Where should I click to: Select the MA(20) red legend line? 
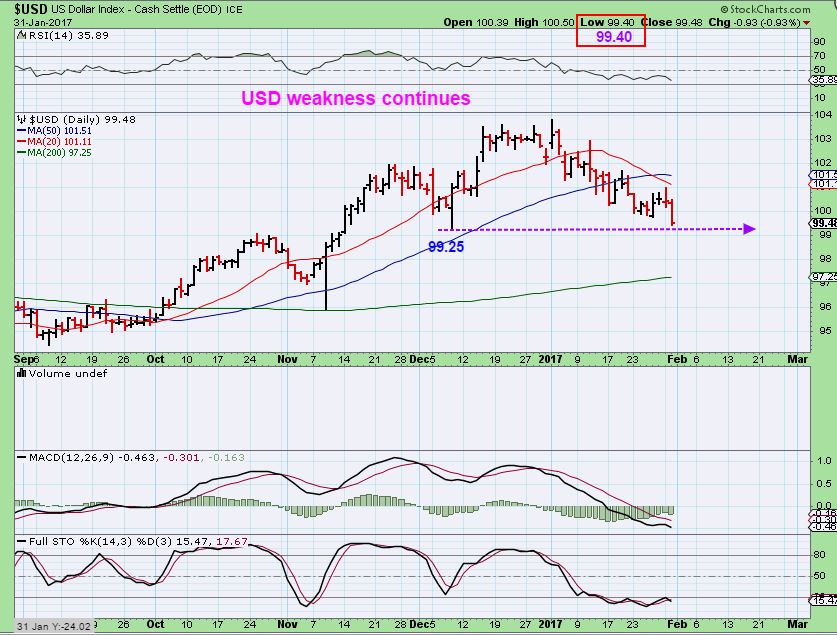(21, 142)
